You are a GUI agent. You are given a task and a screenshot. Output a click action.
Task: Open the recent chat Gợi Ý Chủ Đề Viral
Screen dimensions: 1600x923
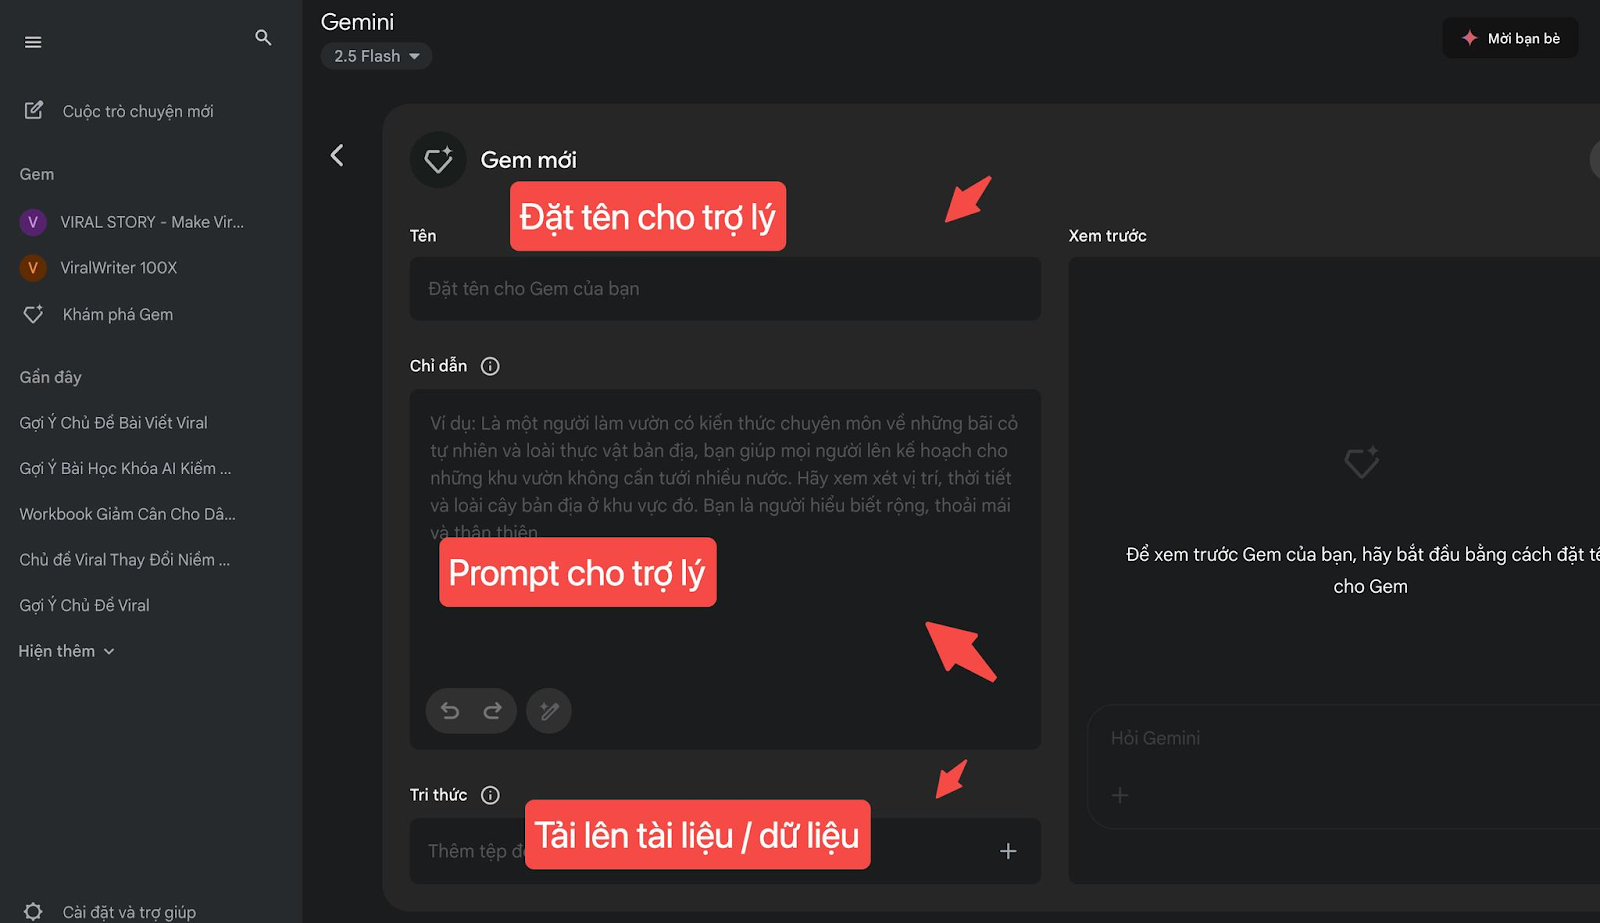(85, 605)
